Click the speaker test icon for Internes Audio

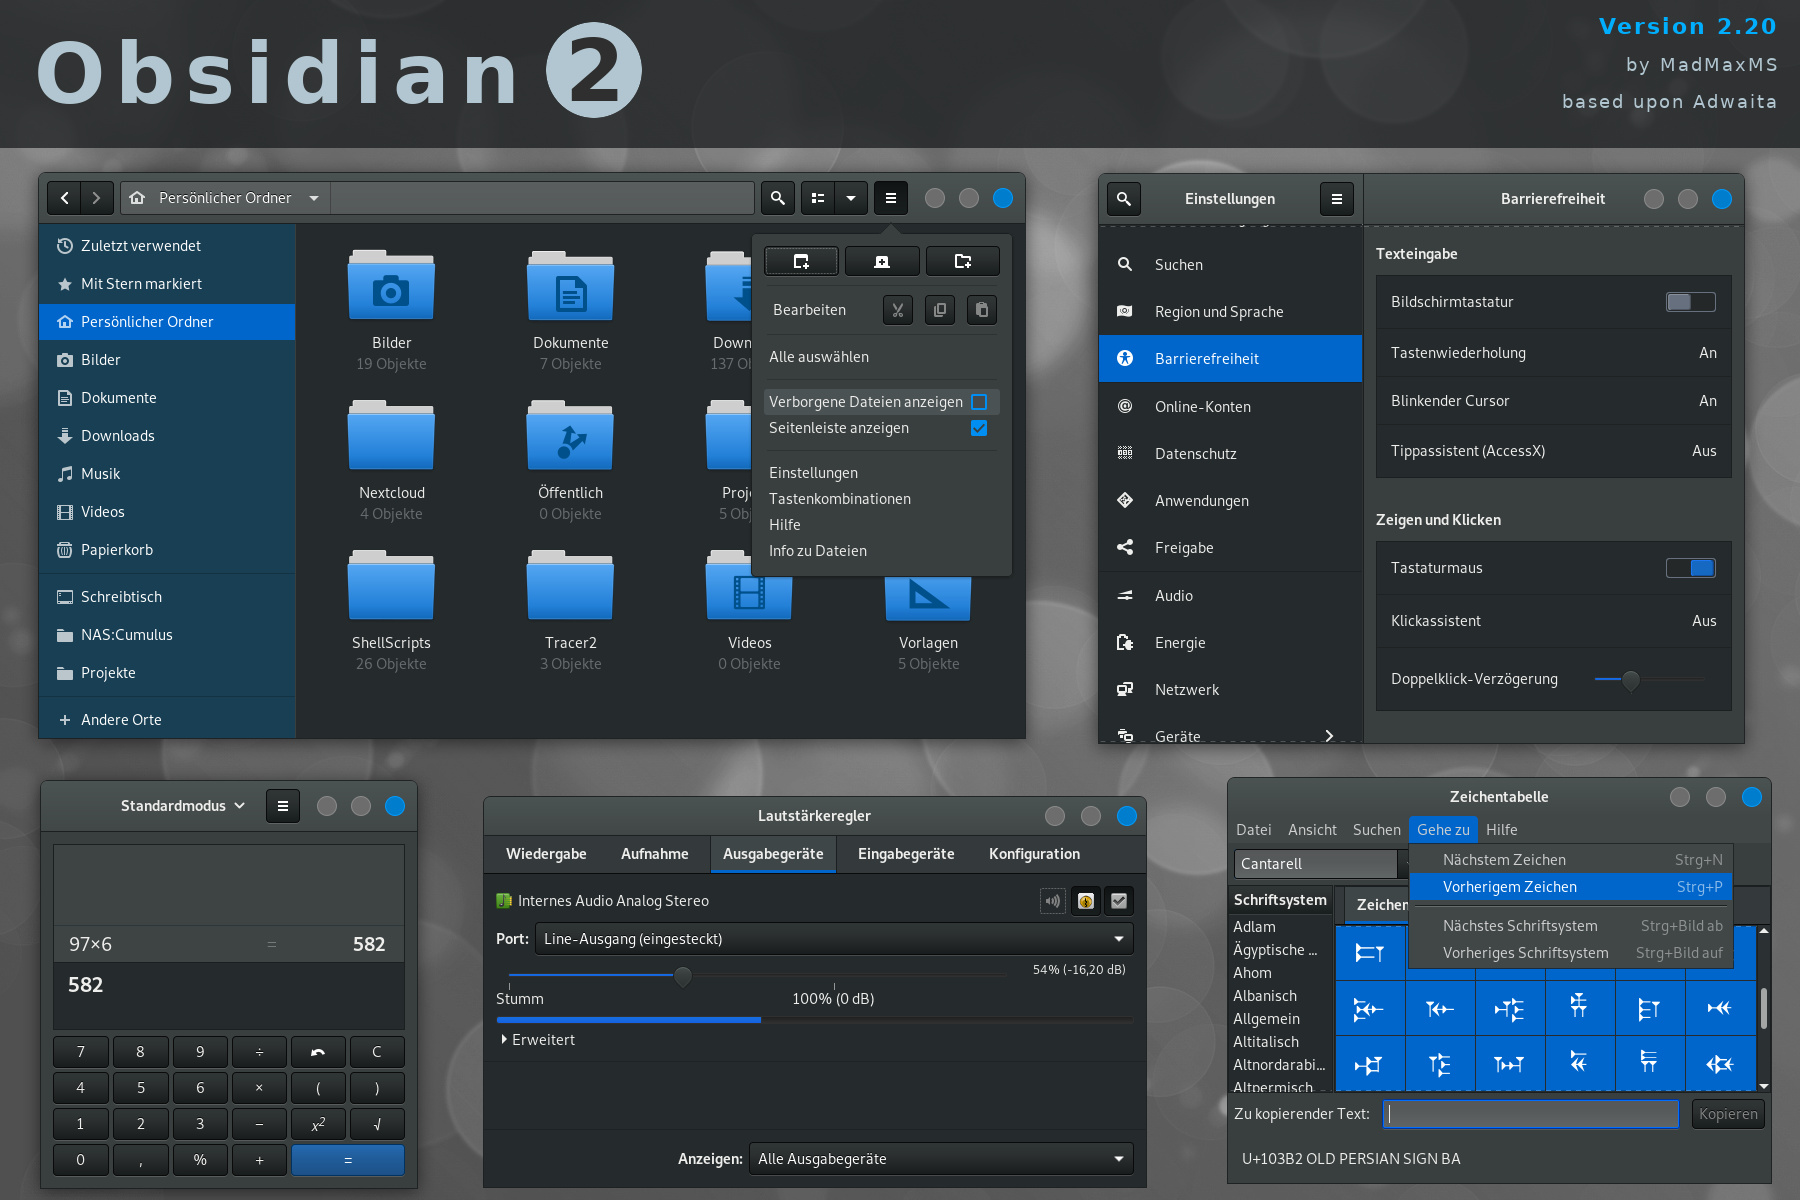click(1051, 900)
